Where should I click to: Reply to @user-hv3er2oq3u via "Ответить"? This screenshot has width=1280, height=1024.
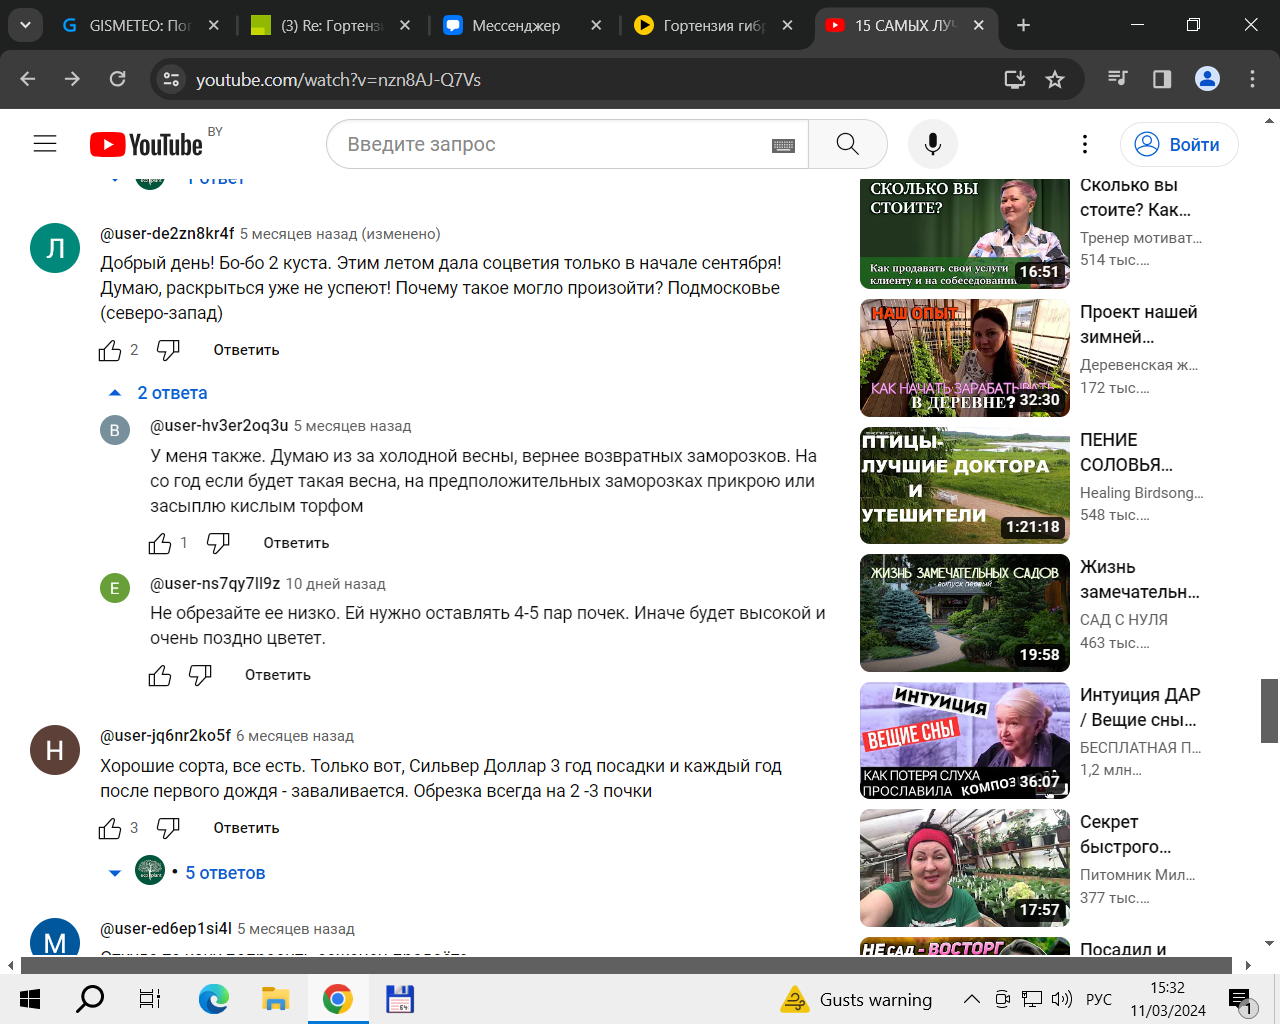[x=296, y=543]
